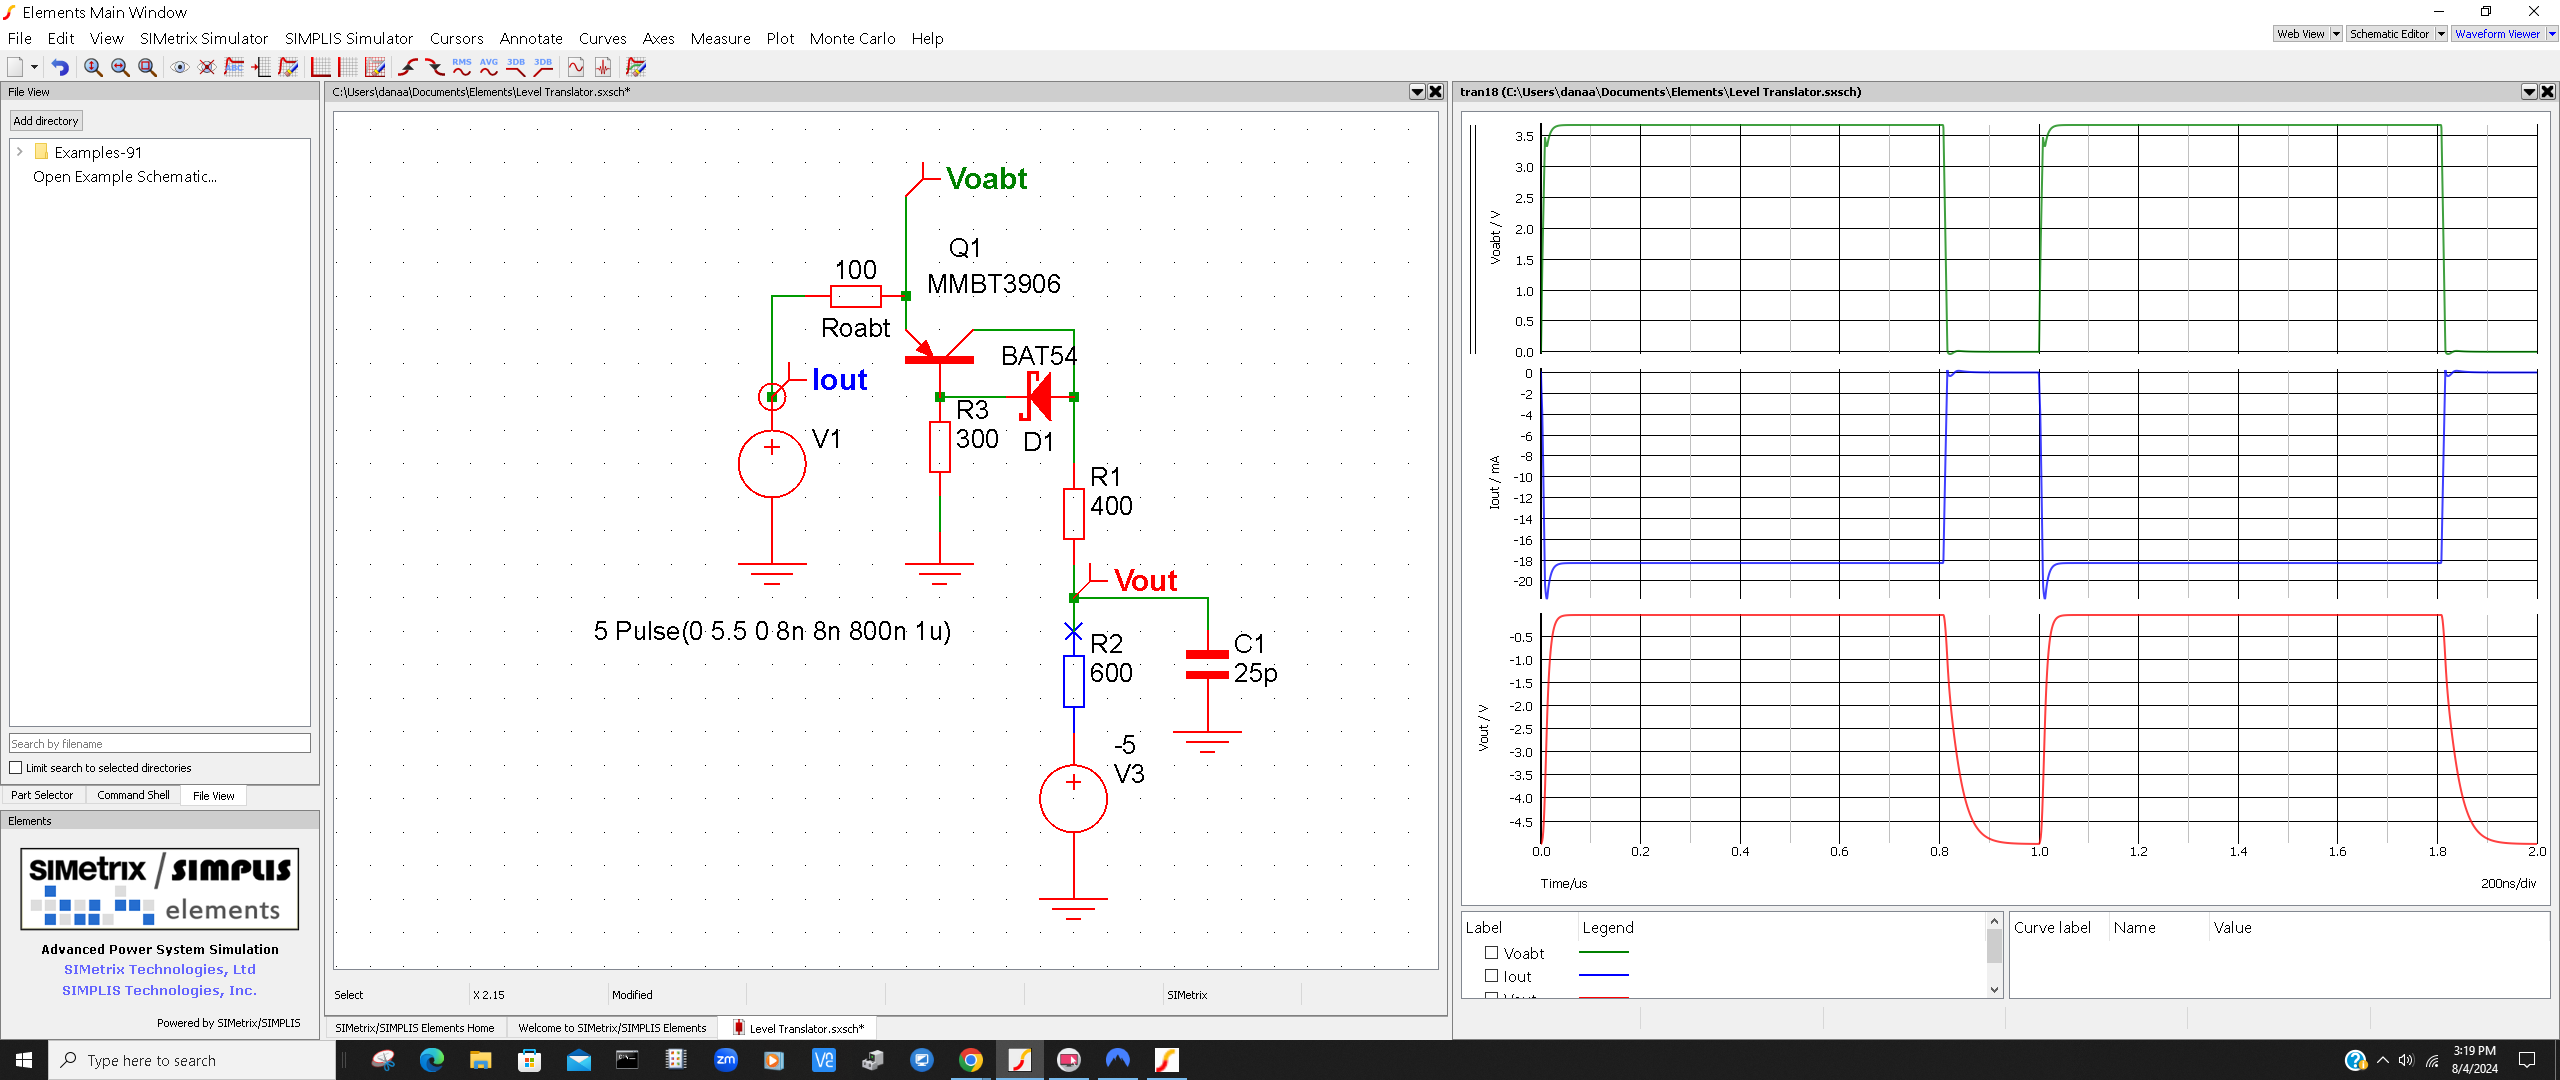Screen dimensions: 2560x1080
Task: Click the blue Undo arrow icon
Action: click(x=60, y=67)
